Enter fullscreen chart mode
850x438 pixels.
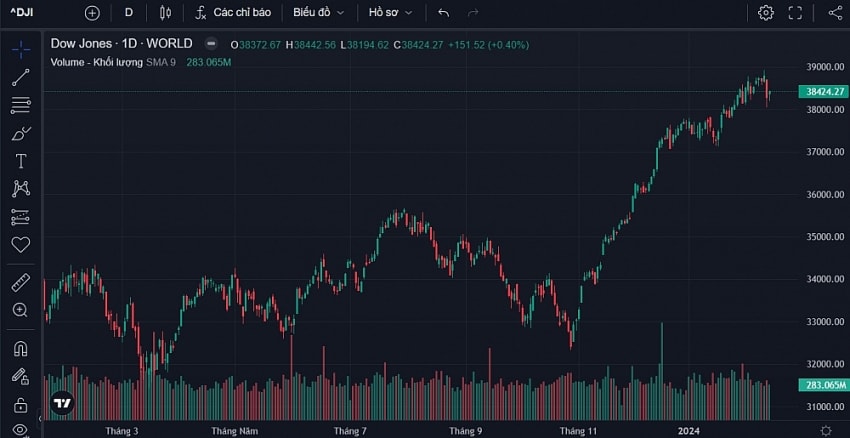[795, 12]
